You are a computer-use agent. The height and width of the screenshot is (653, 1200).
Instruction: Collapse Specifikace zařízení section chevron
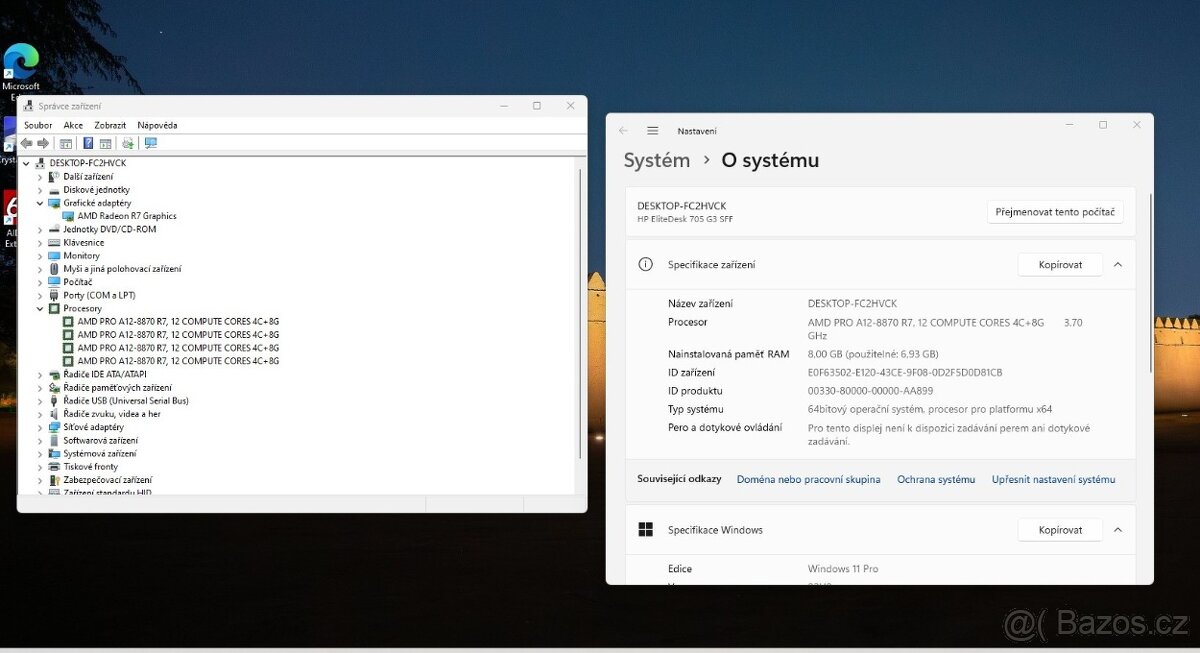1118,265
